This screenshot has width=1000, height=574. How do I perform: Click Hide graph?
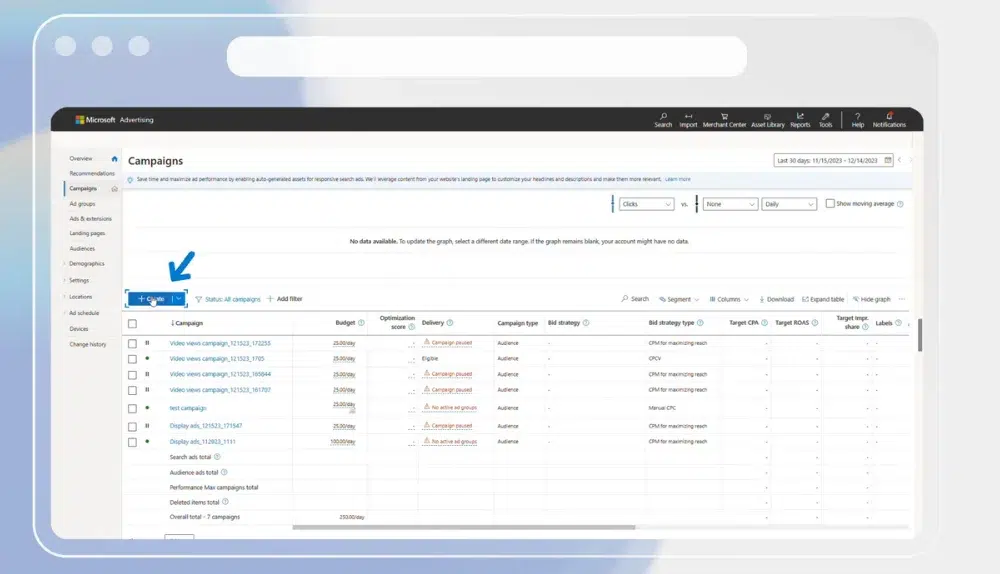(x=871, y=299)
